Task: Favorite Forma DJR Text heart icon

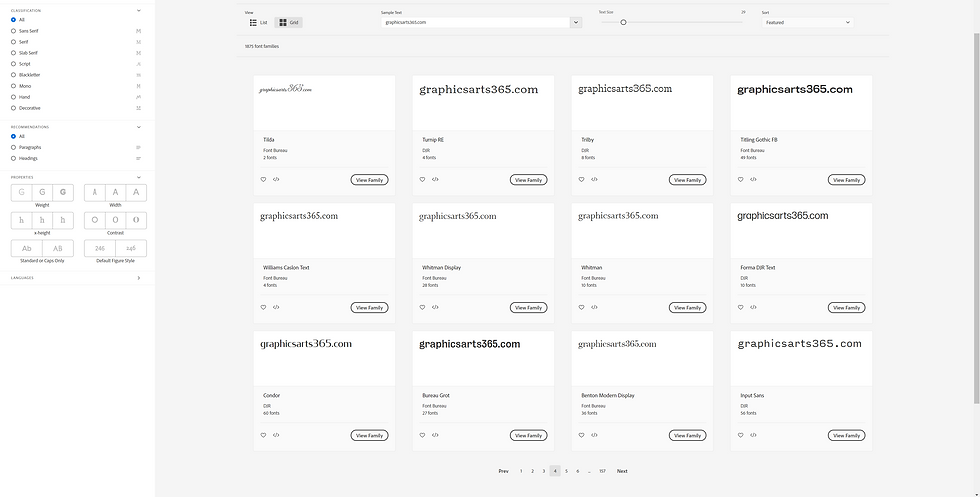Action: click(x=741, y=308)
